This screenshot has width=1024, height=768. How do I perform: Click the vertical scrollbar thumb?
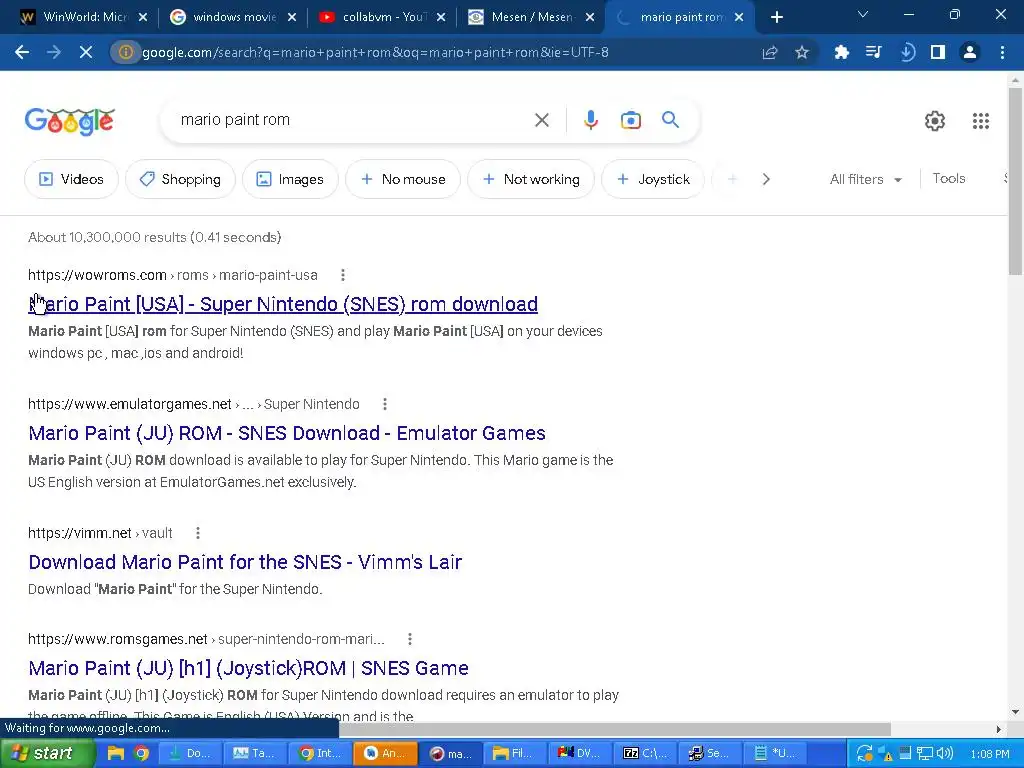pyautogui.click(x=1015, y=182)
